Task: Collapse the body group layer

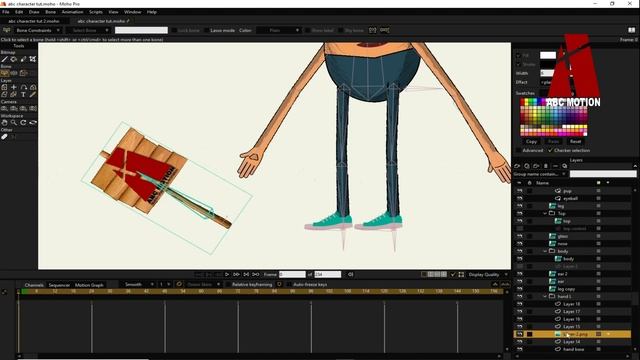Action: 545,251
